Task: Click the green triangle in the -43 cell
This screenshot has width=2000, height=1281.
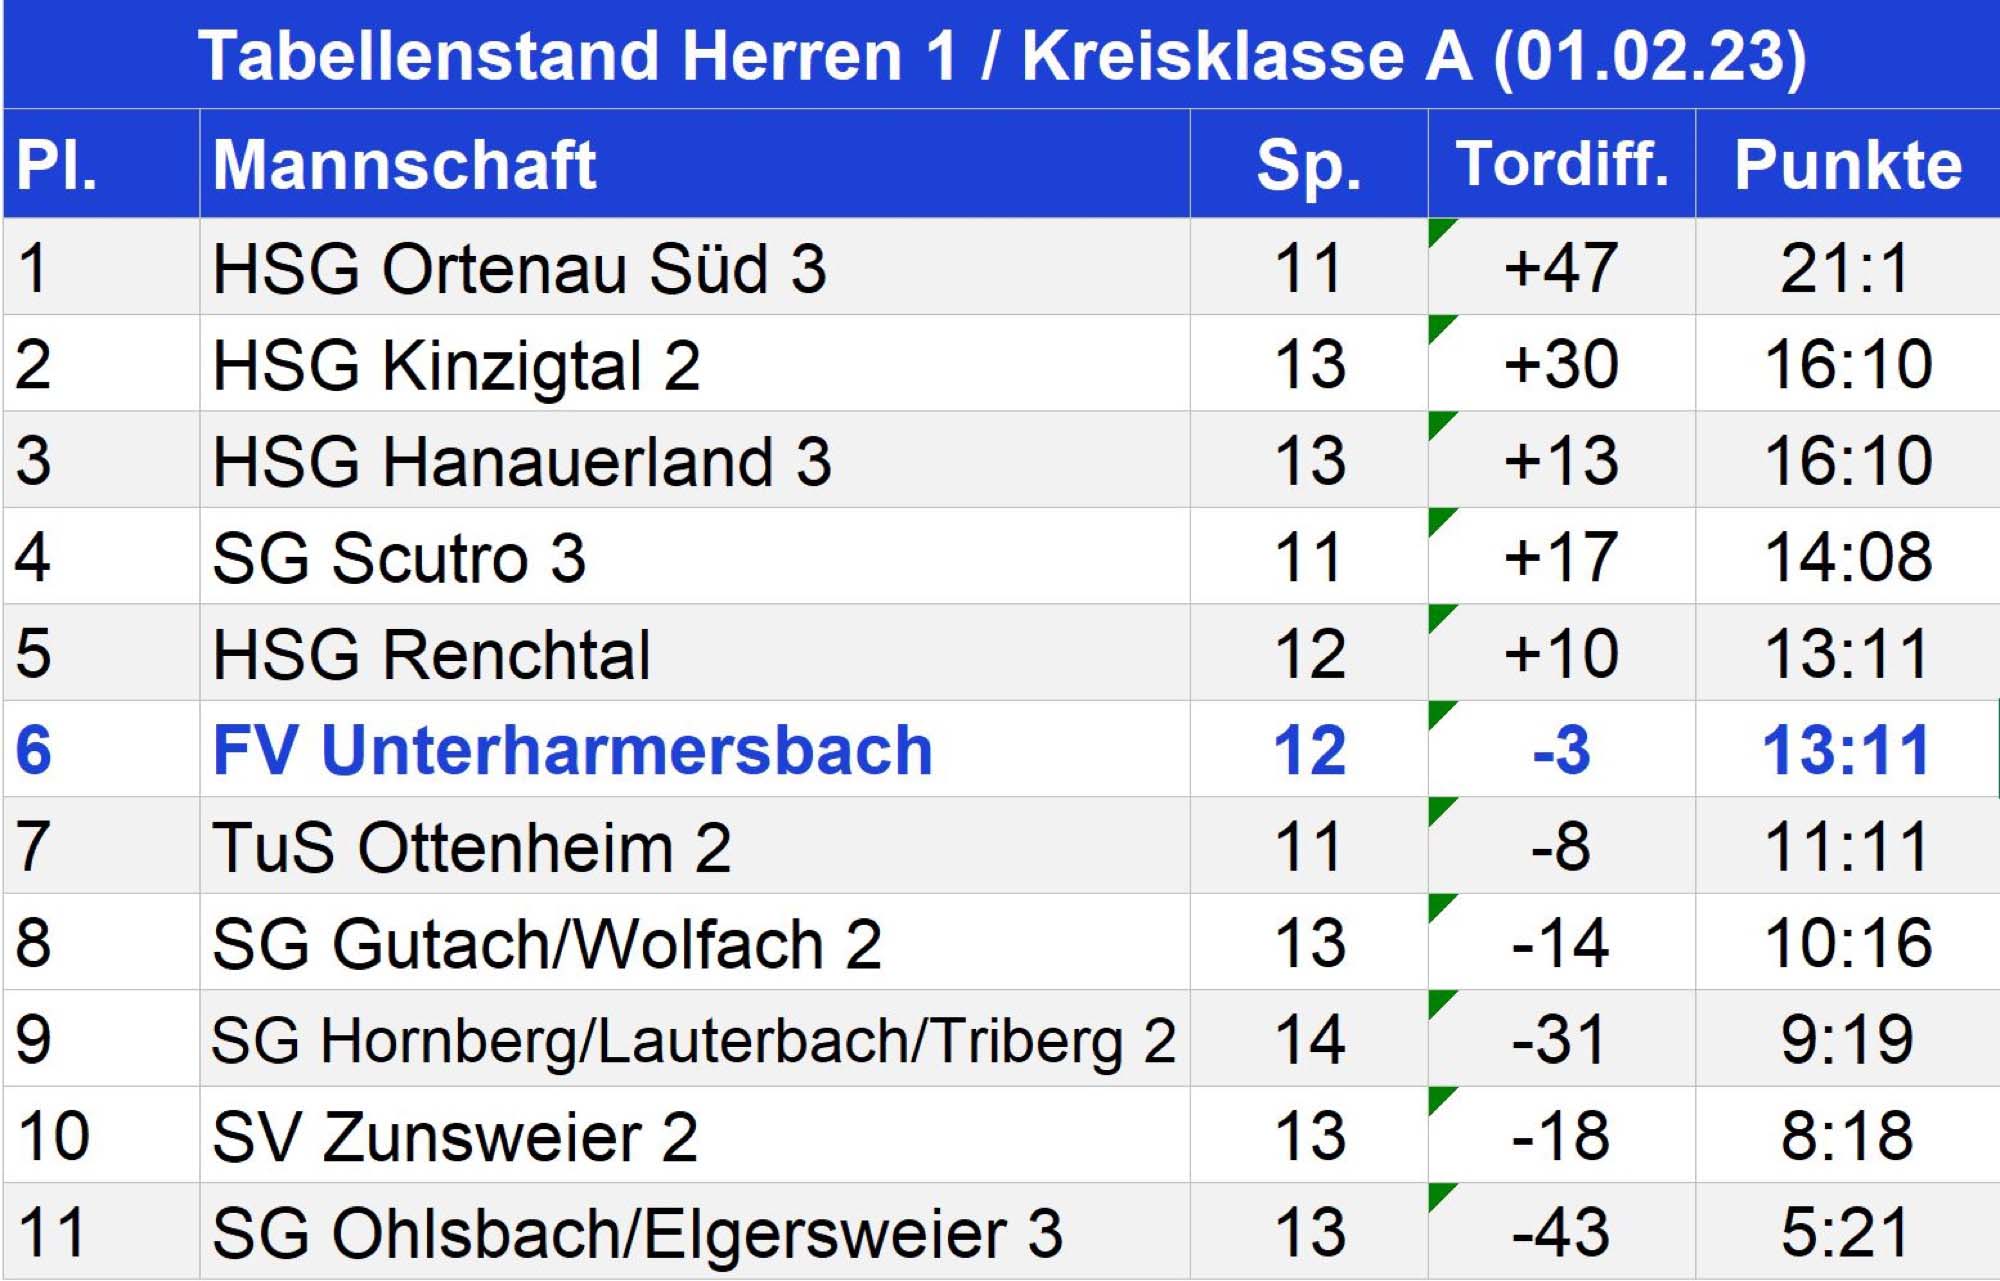Action: 1439,1194
